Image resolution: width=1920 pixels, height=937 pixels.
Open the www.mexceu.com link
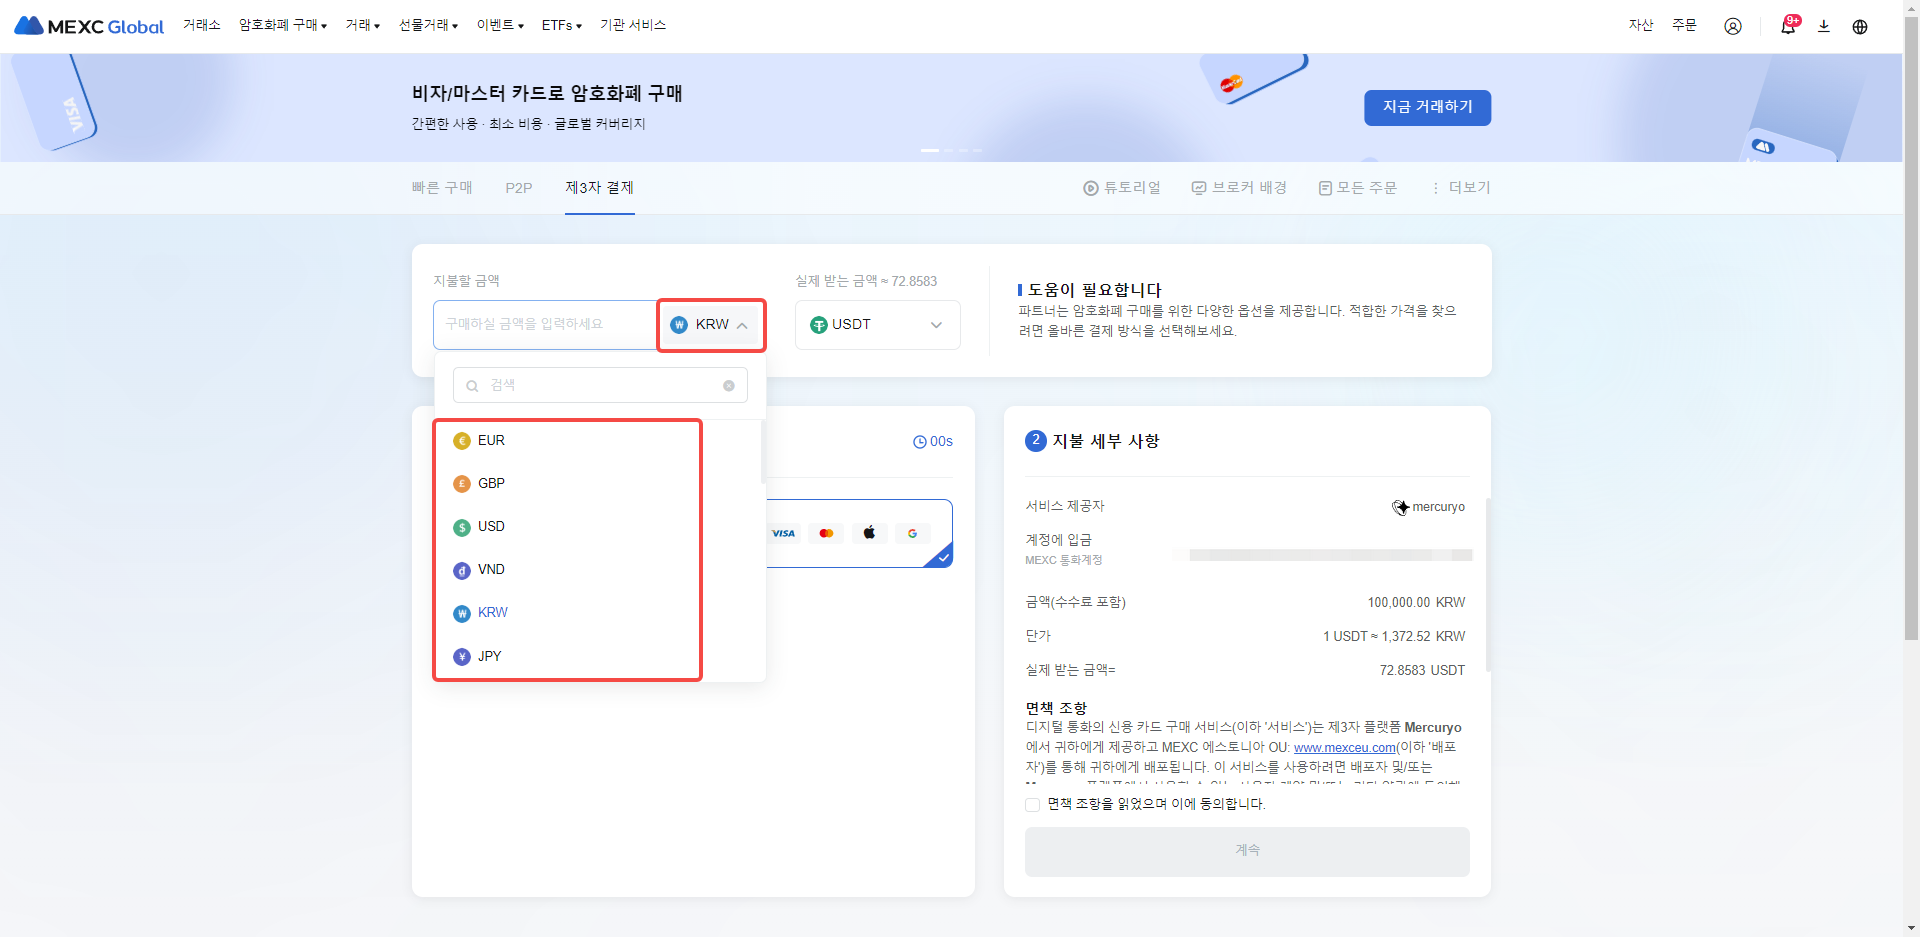(1344, 747)
